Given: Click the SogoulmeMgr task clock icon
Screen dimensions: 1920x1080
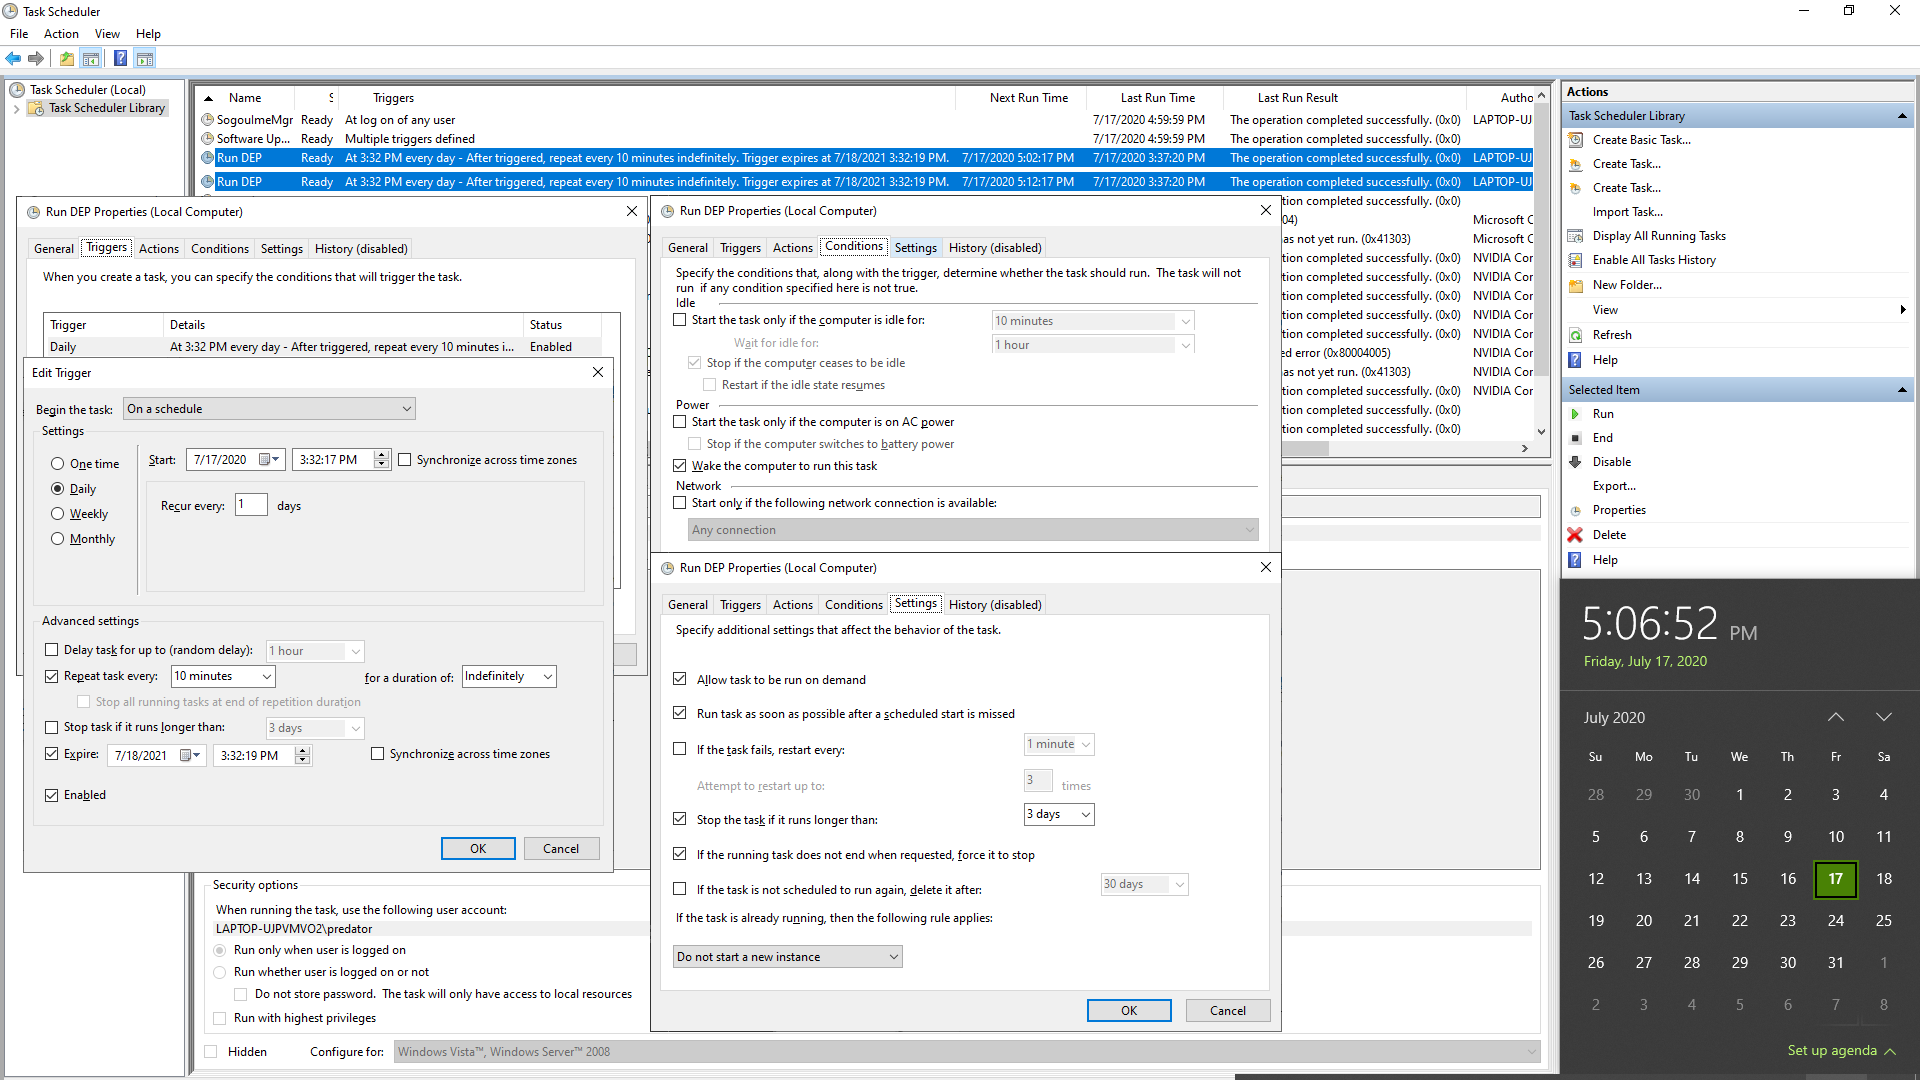Looking at the screenshot, I should coord(208,120).
